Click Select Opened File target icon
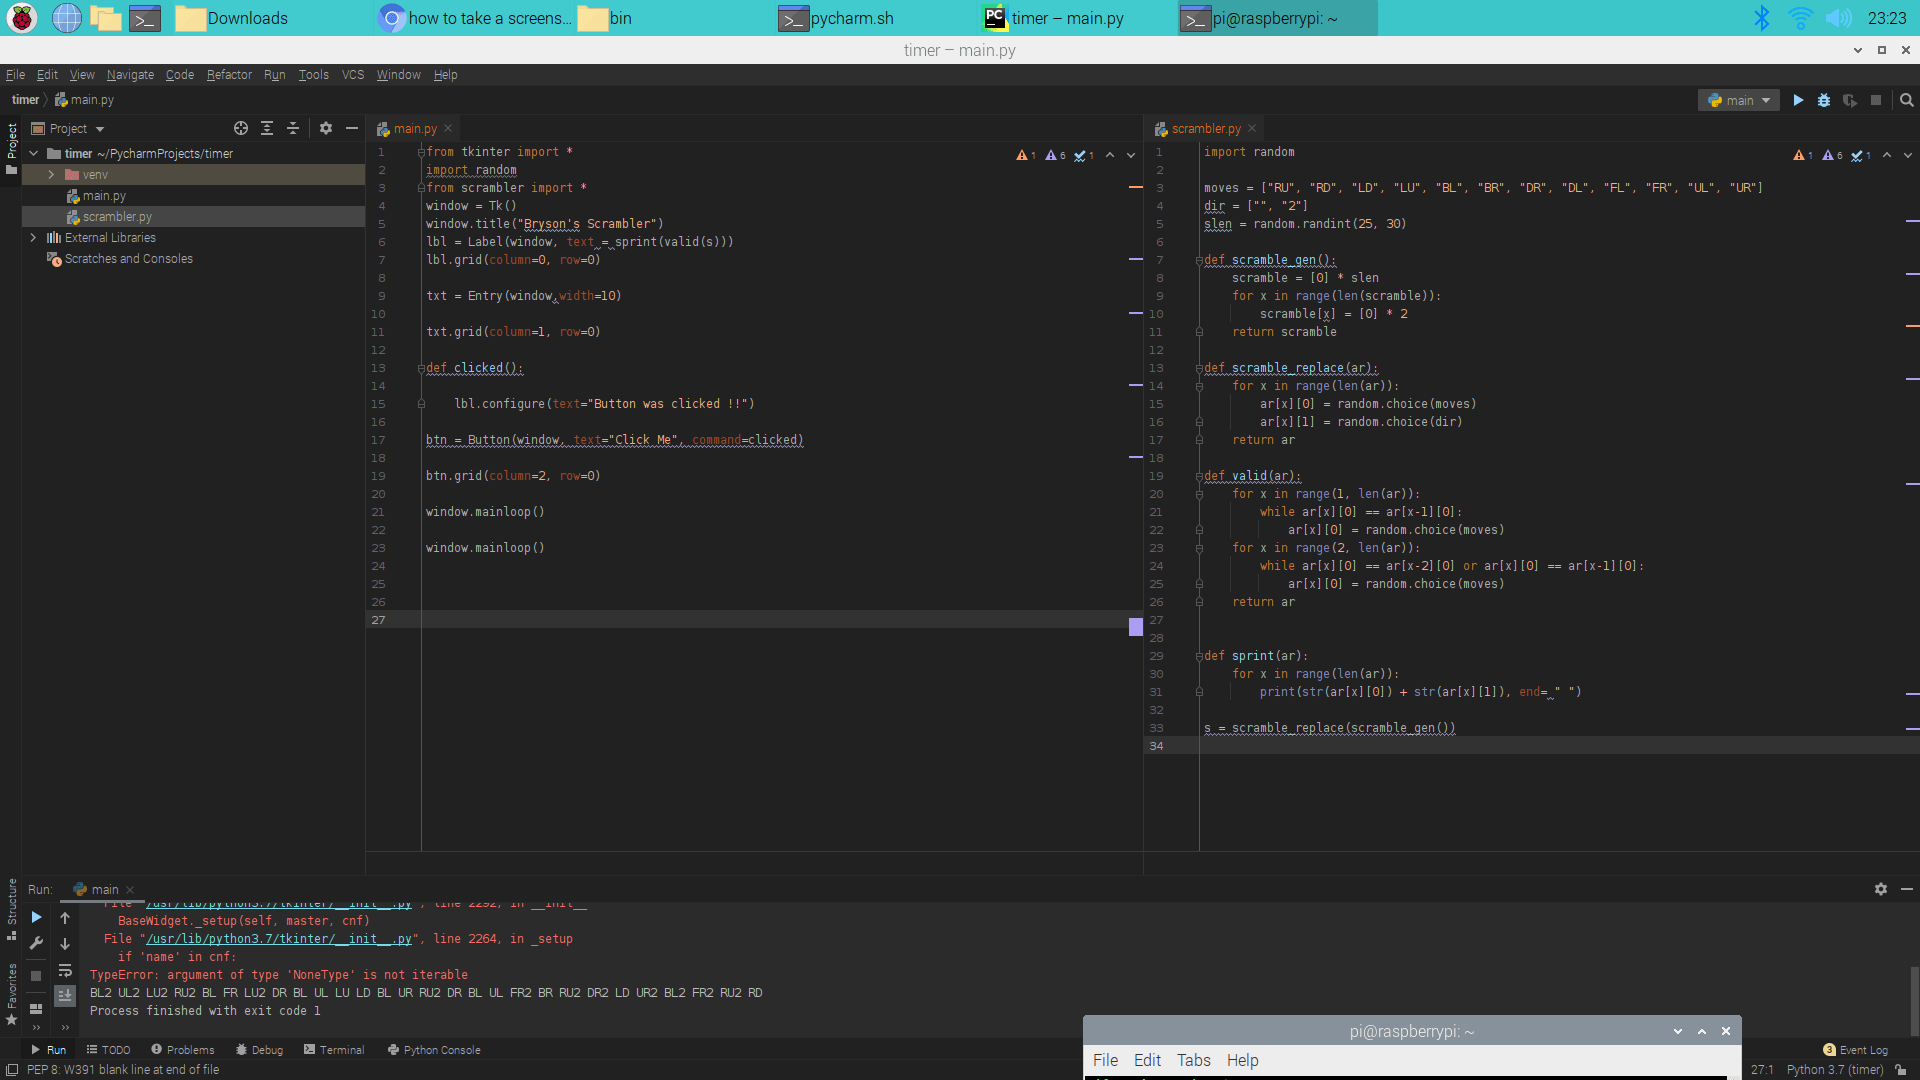This screenshot has height=1080, width=1920. pyautogui.click(x=241, y=128)
